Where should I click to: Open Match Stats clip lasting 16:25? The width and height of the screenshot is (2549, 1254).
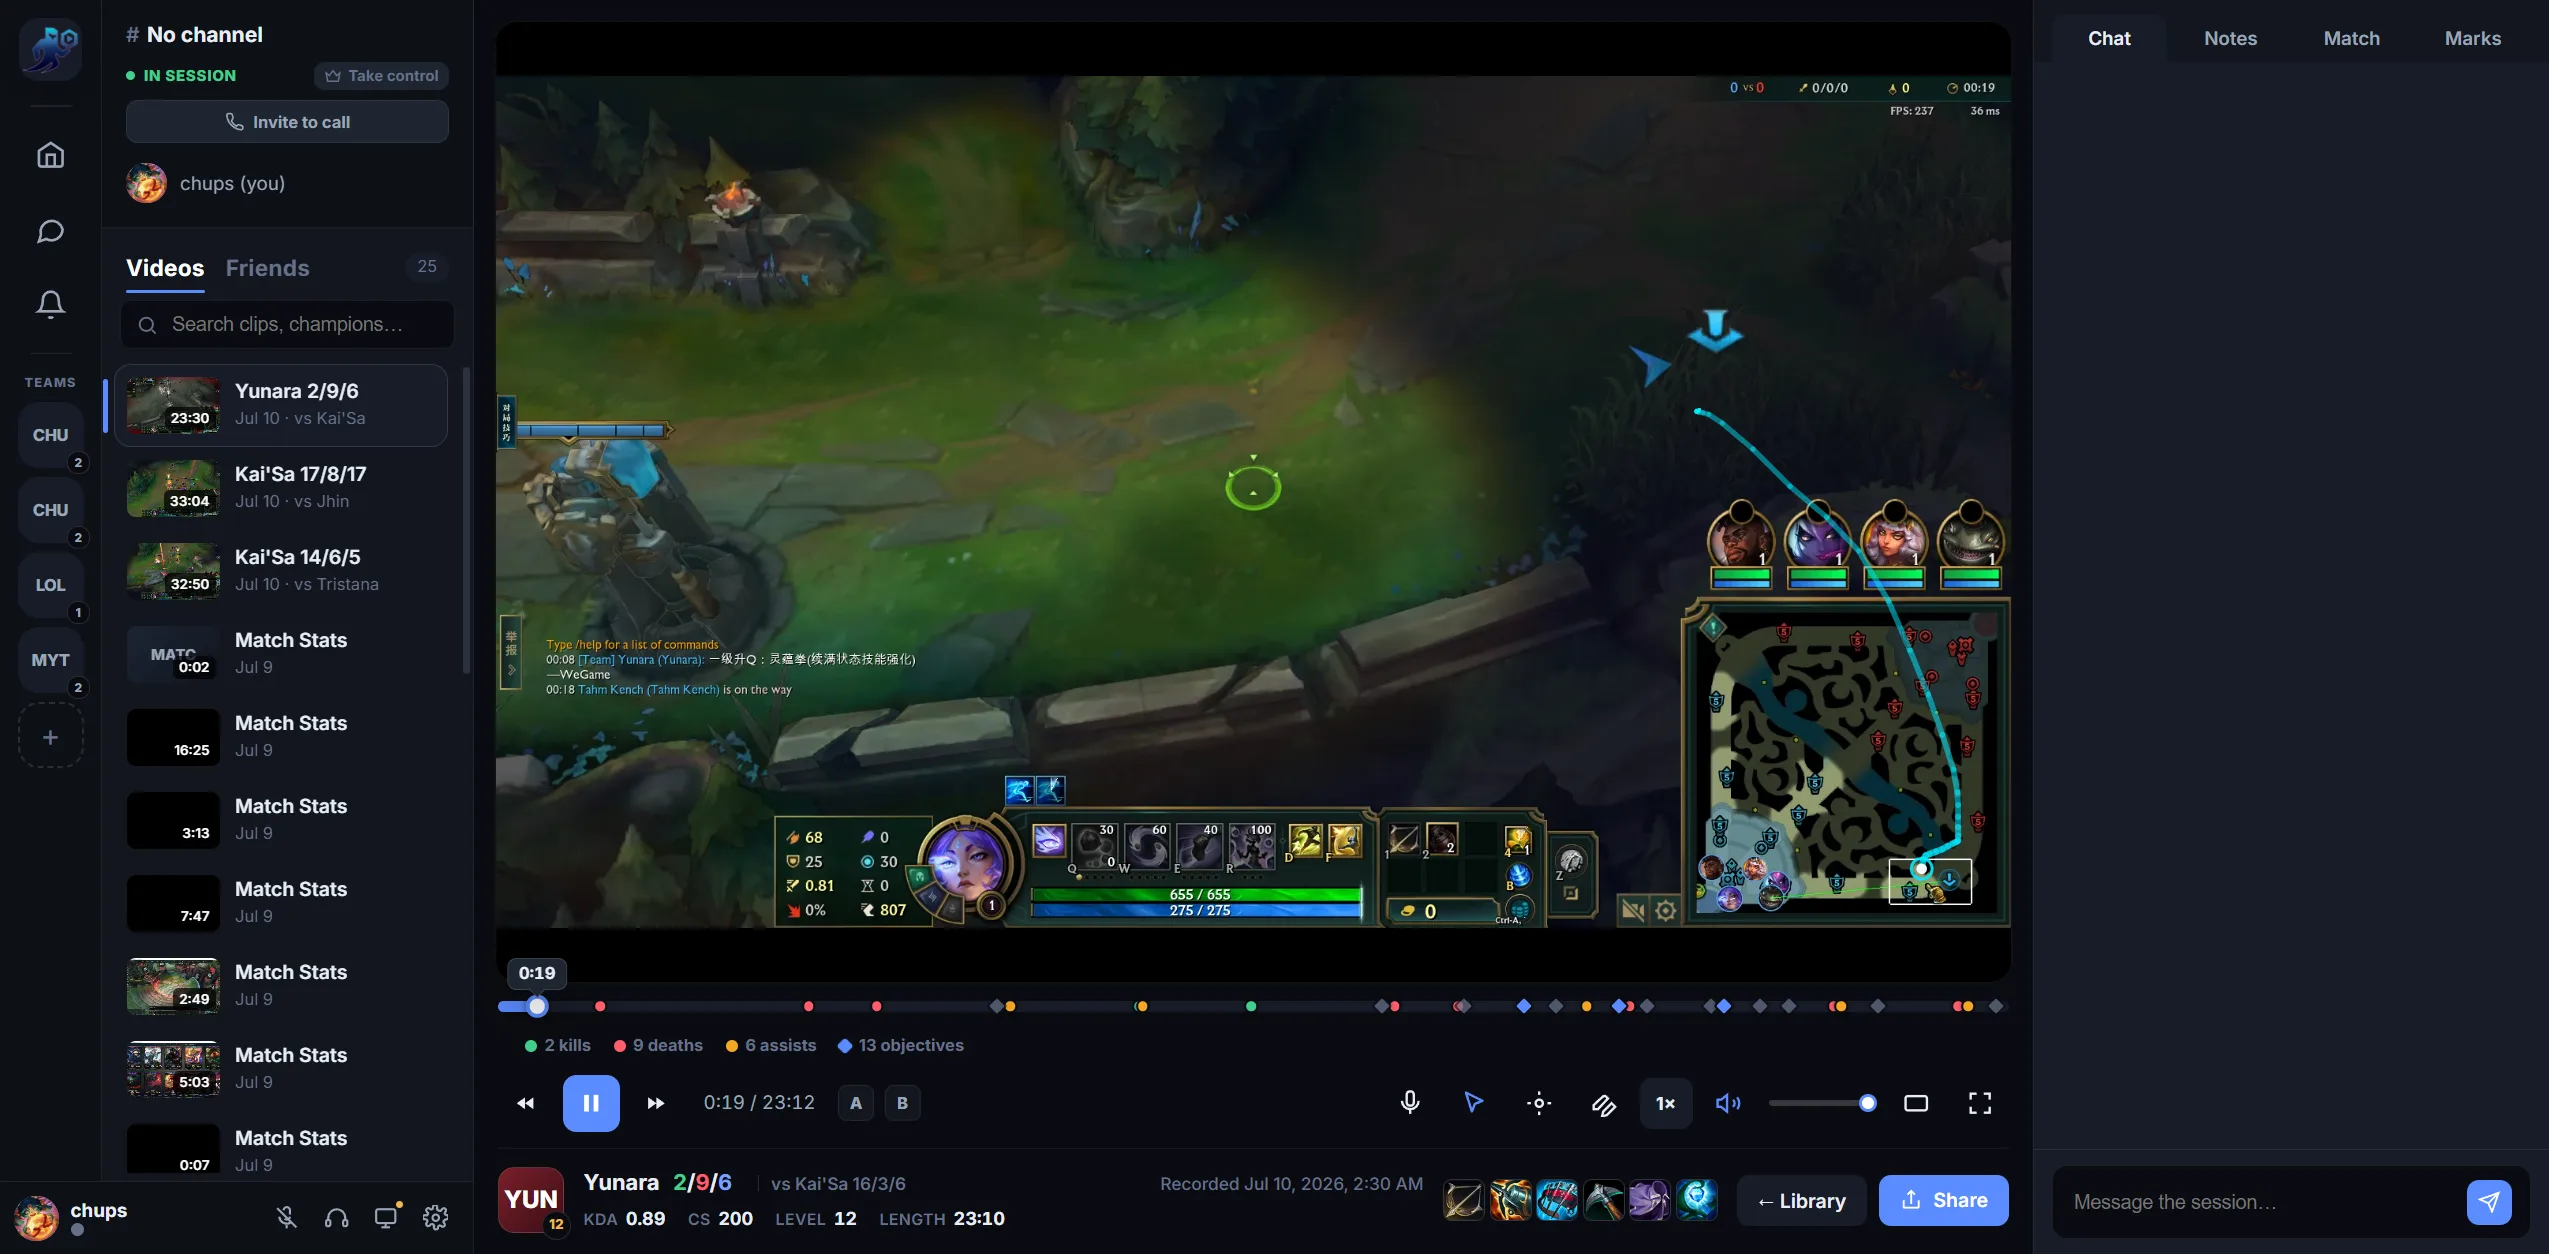click(x=281, y=737)
